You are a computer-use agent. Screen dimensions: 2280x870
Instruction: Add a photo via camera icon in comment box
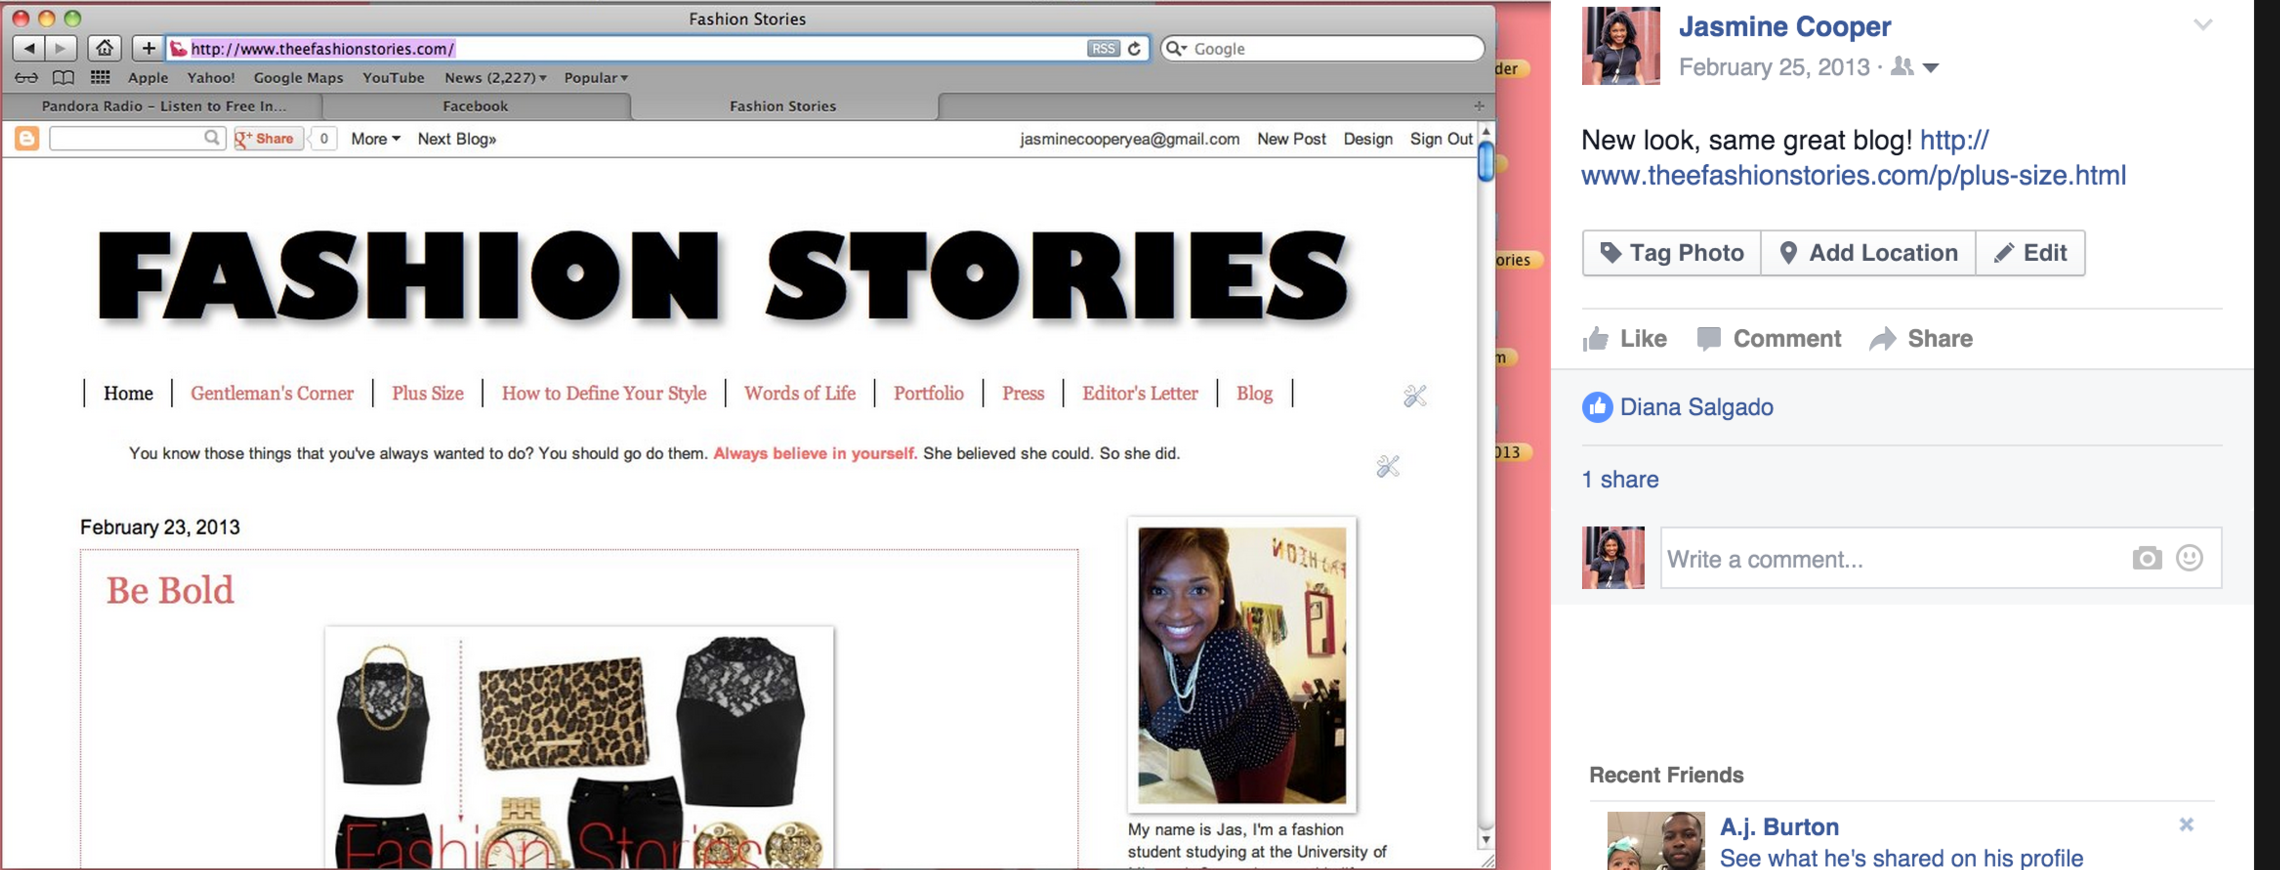tap(2146, 558)
